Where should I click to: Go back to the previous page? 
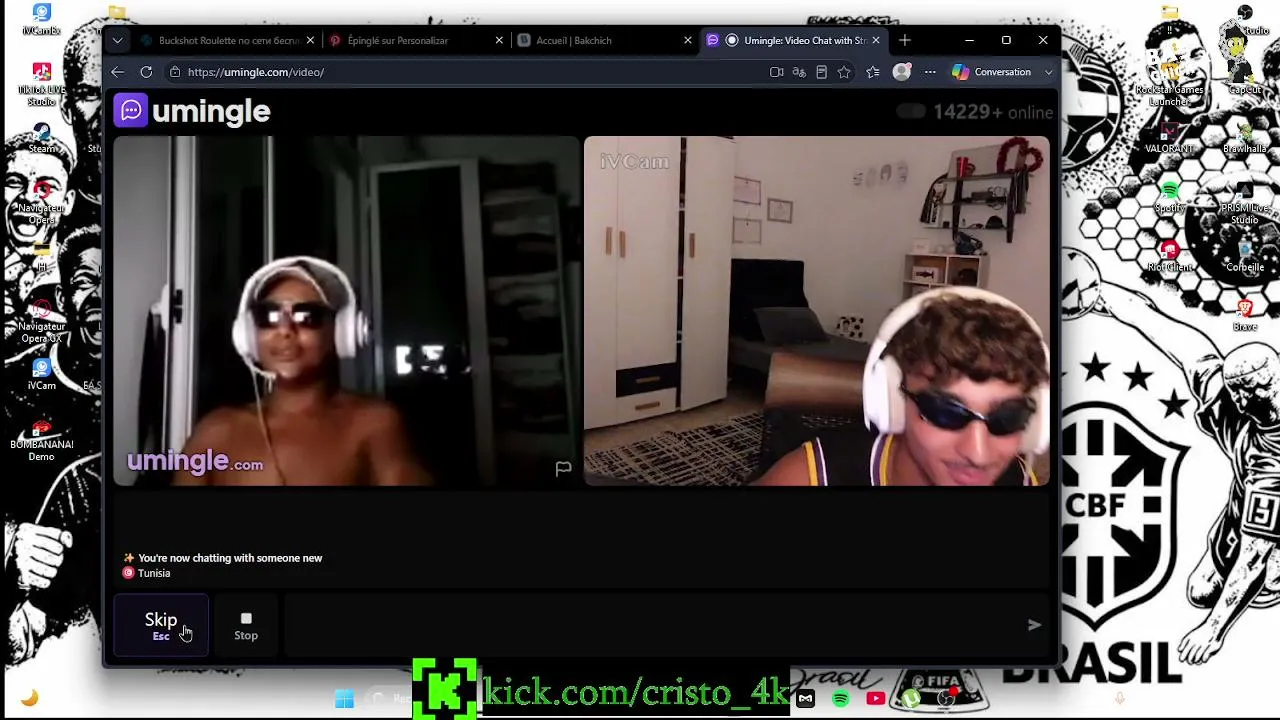click(x=117, y=72)
